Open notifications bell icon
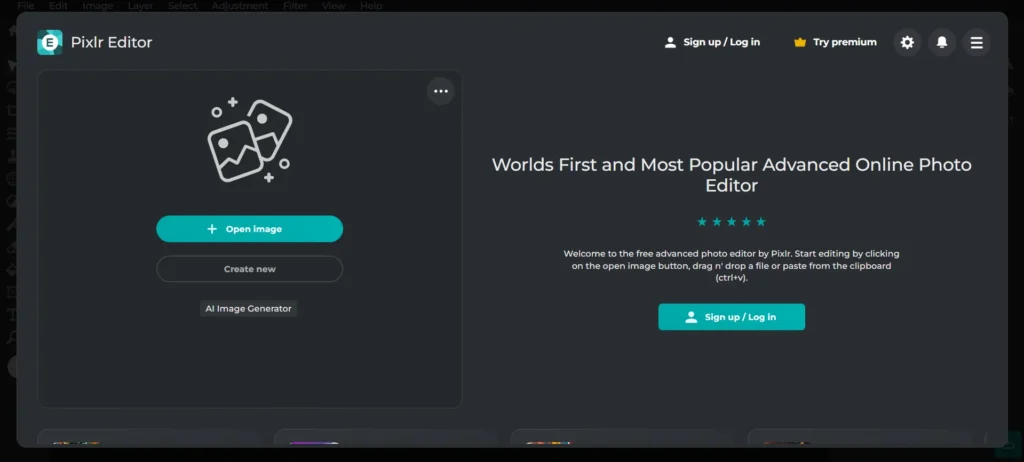The height and width of the screenshot is (462, 1024). pos(942,42)
